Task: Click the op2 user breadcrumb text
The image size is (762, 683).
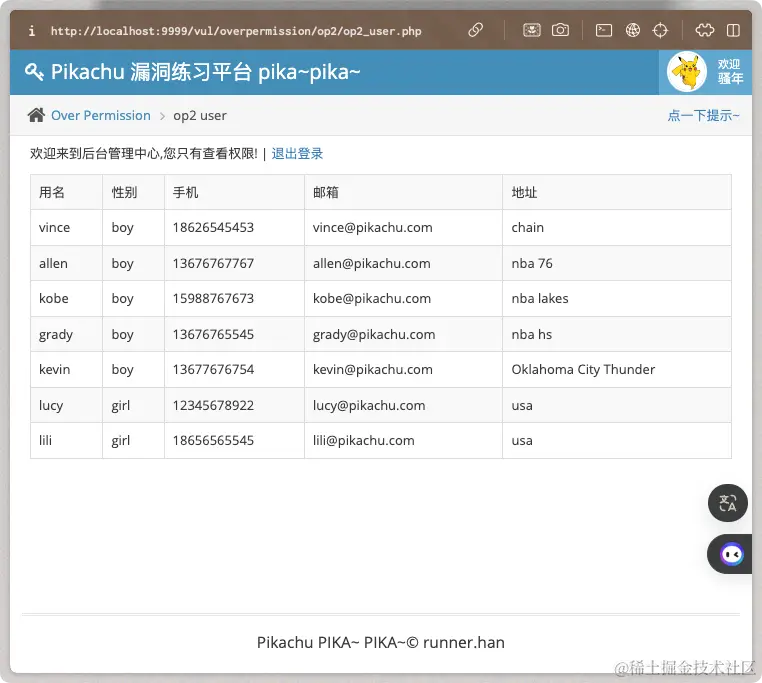Action: [200, 116]
